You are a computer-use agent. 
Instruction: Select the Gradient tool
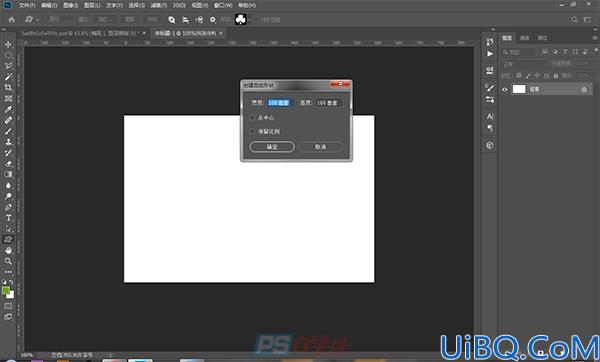[x=8, y=174]
